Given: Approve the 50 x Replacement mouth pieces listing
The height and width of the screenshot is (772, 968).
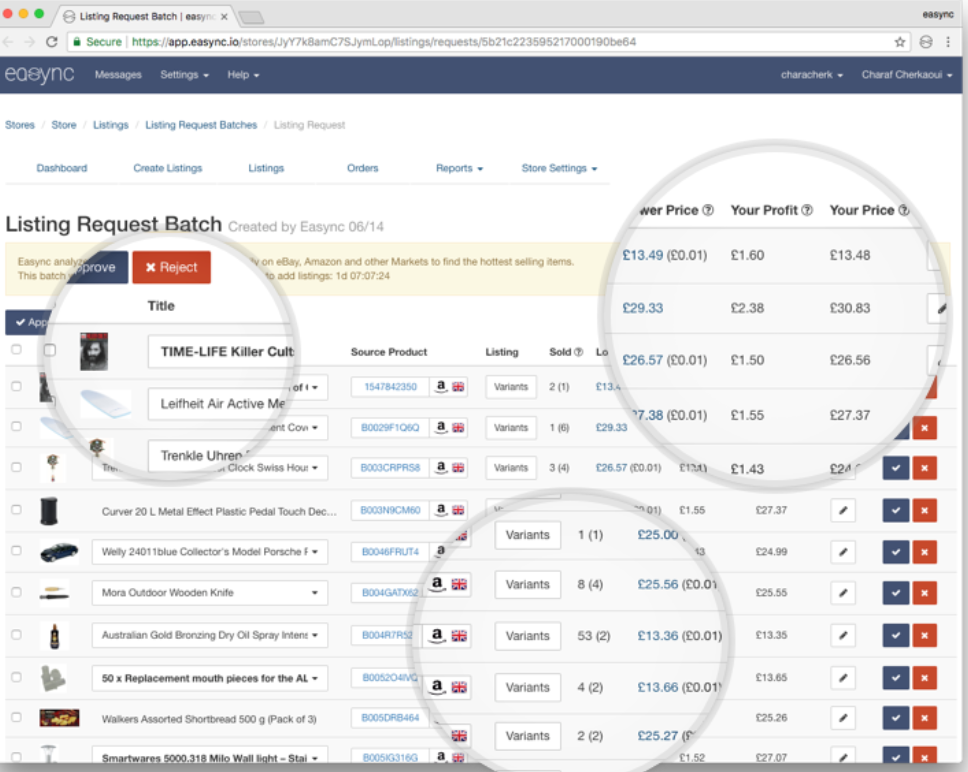Looking at the screenshot, I should tap(896, 678).
